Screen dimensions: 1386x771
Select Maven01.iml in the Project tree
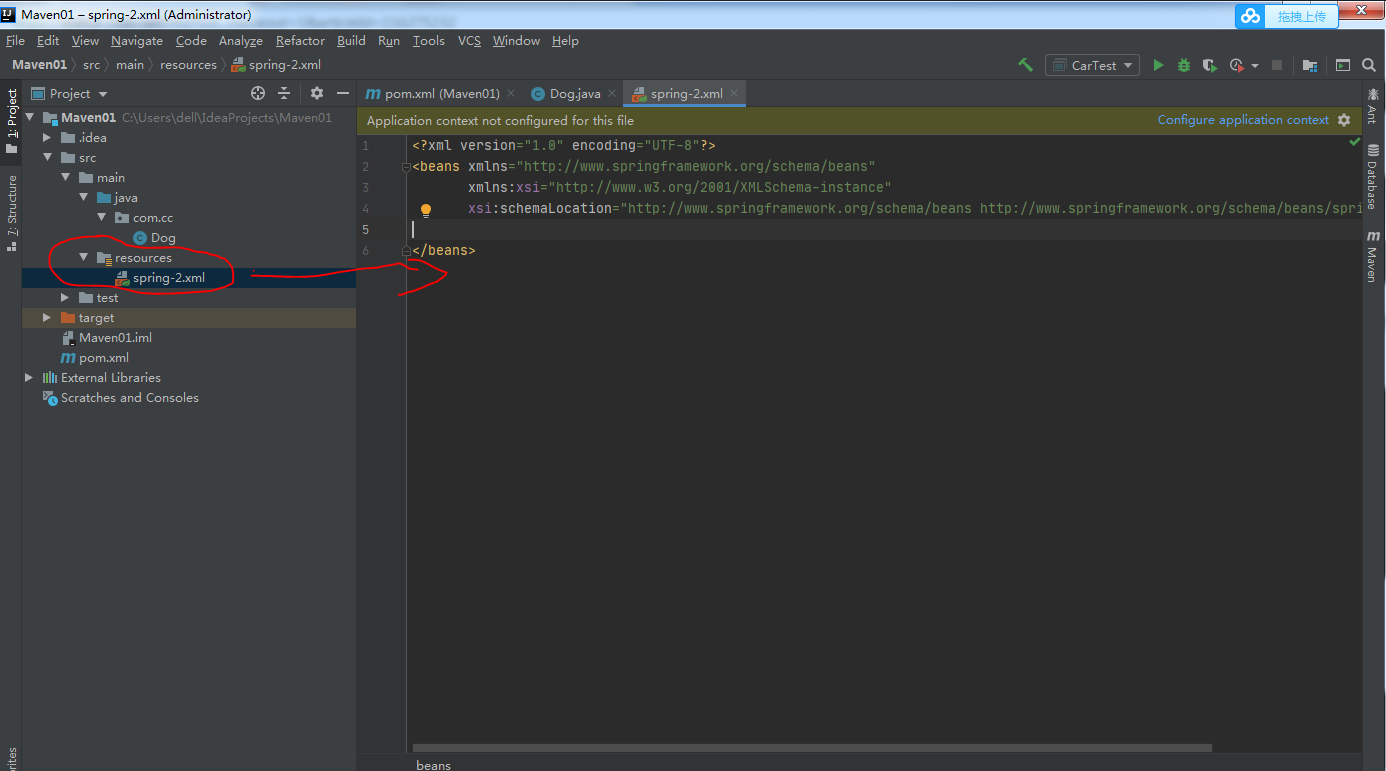point(115,338)
